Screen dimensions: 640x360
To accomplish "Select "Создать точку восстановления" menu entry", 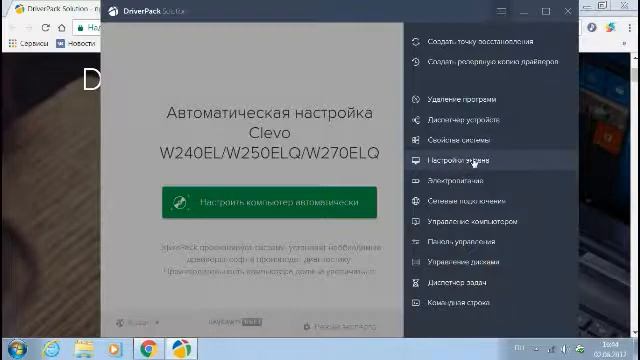I will [x=480, y=42].
